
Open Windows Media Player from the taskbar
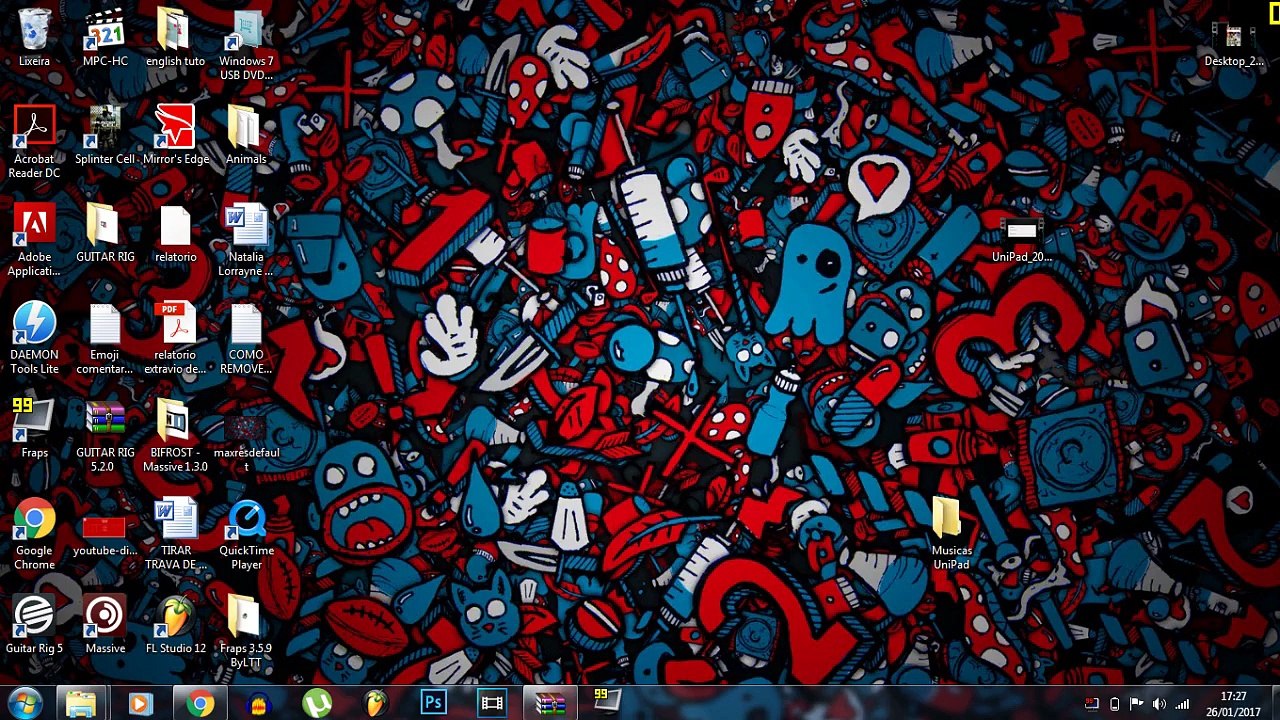[x=140, y=704]
